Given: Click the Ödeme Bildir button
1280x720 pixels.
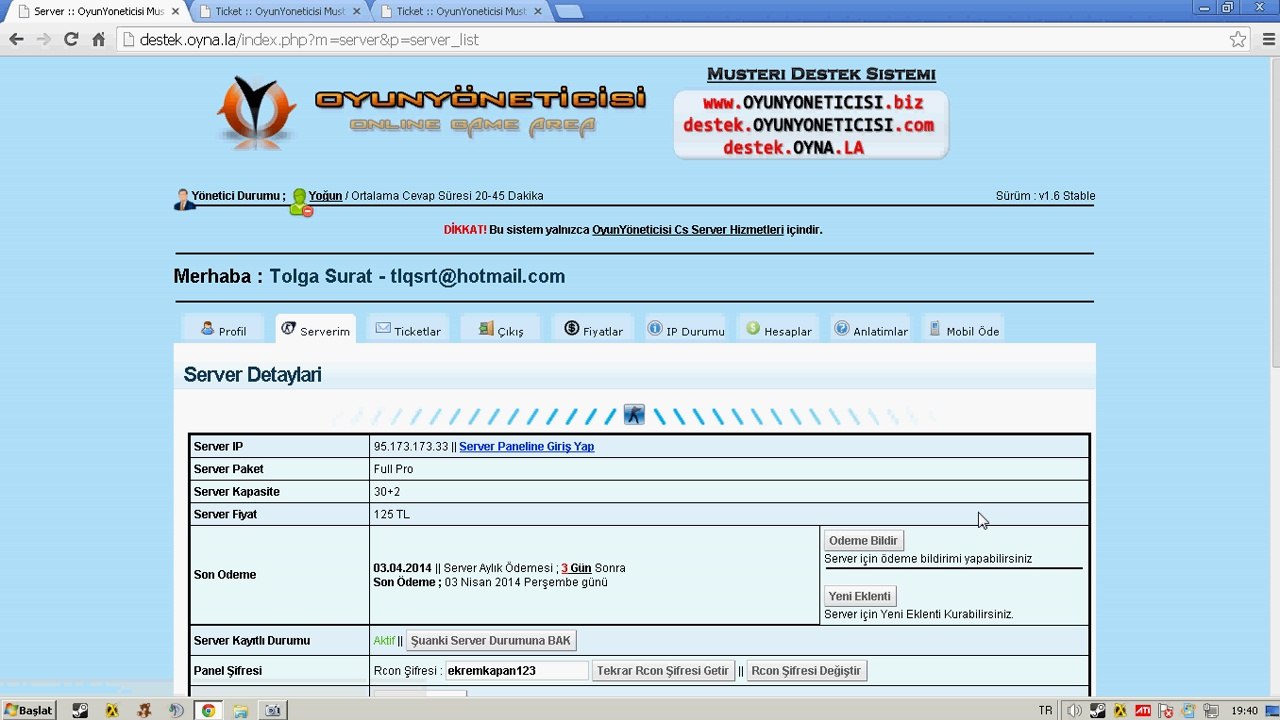Looking at the screenshot, I should pyautogui.click(x=863, y=541).
